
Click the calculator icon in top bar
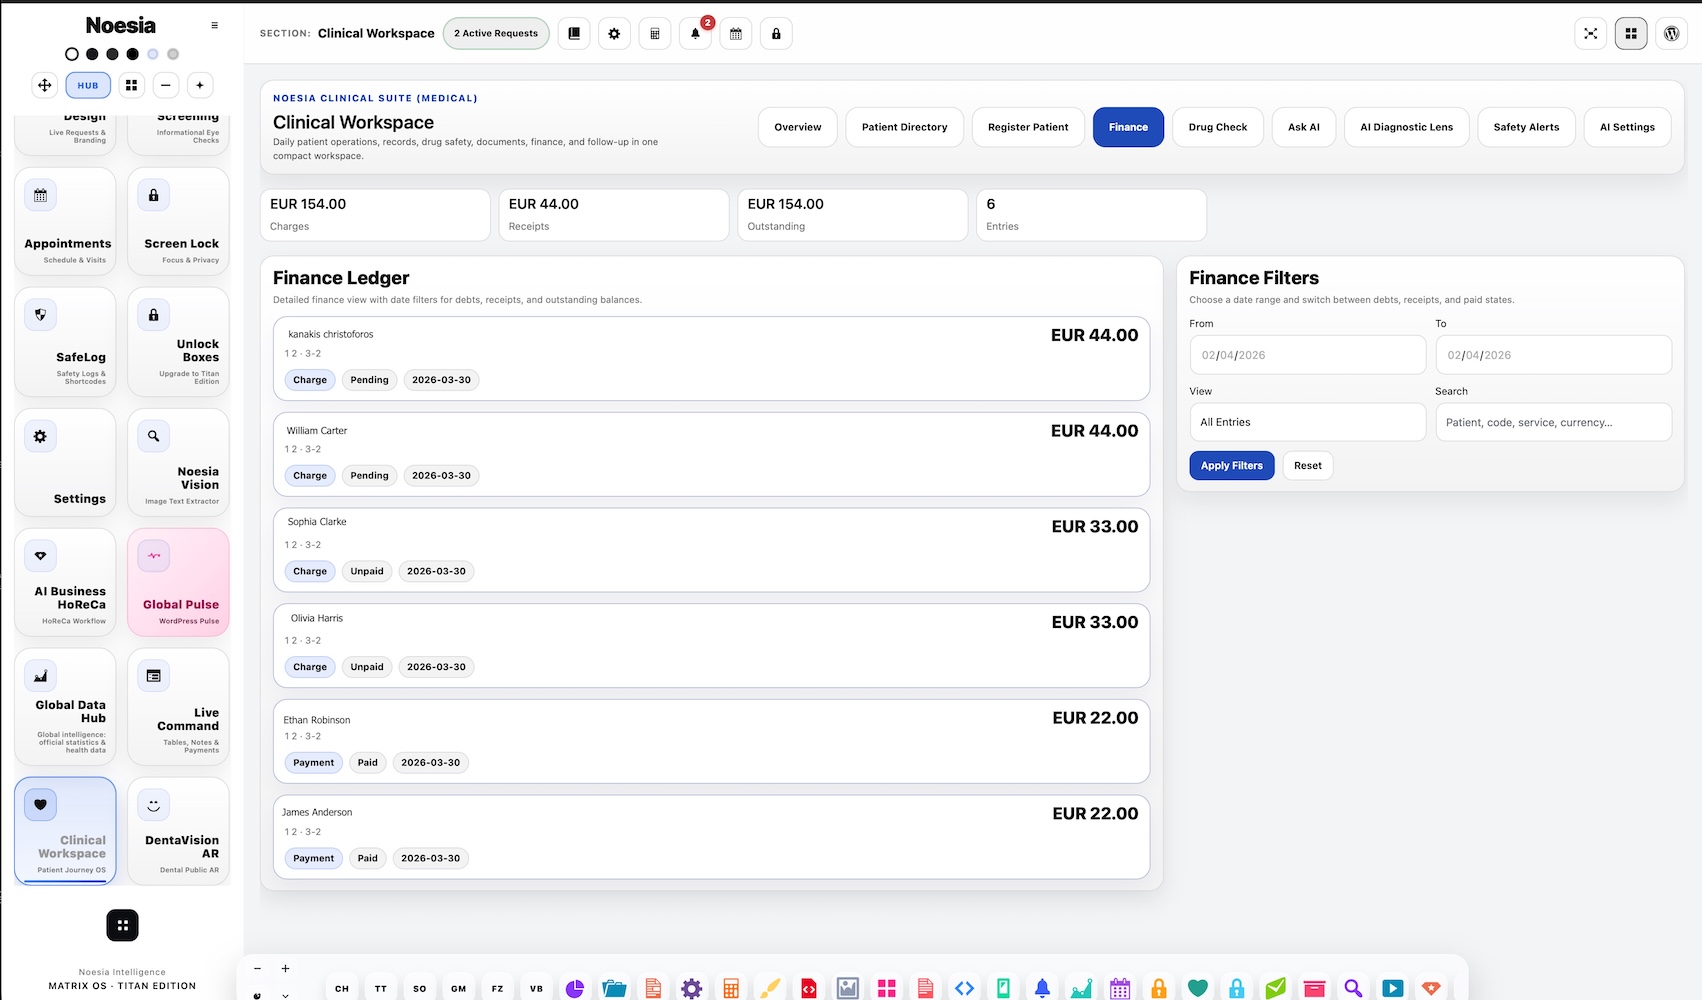pos(655,33)
